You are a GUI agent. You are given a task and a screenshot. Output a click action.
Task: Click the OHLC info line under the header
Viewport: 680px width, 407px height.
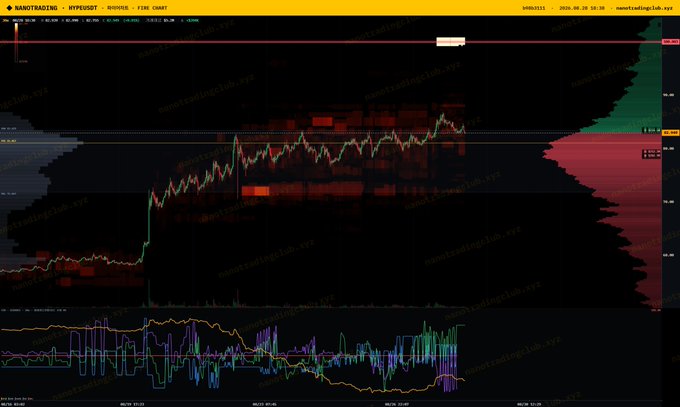pos(100,20)
